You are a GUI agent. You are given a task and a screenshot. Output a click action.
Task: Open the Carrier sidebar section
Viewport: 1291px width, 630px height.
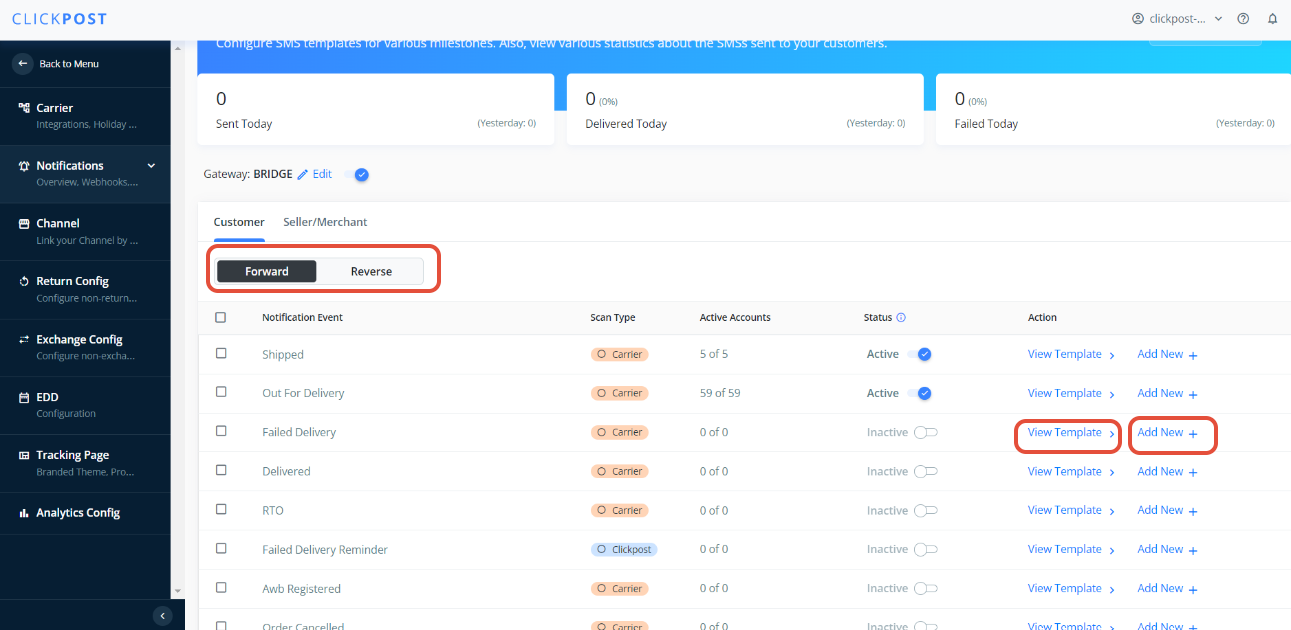tap(85, 116)
